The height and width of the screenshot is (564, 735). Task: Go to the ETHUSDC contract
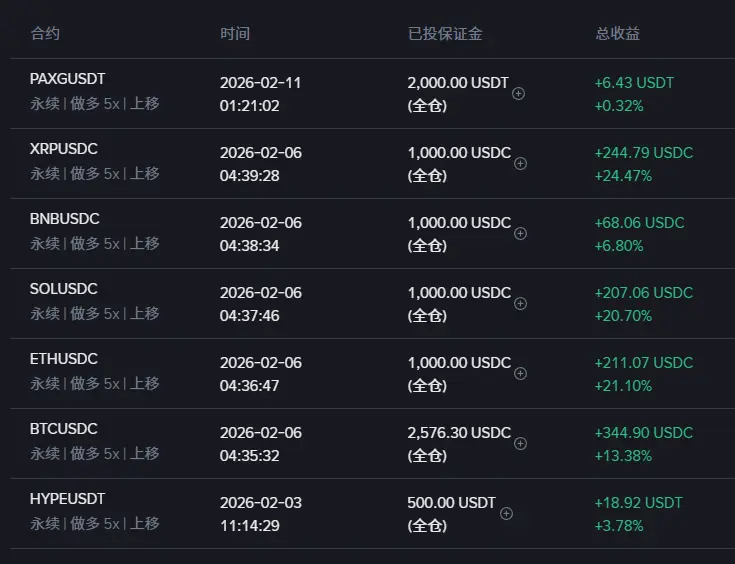tap(64, 359)
